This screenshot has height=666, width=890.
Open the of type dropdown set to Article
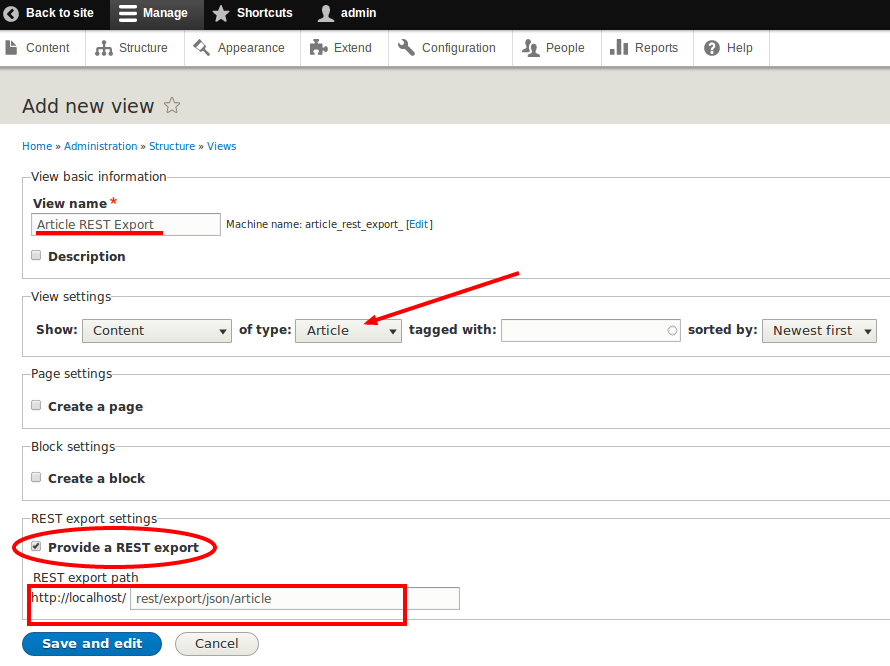[349, 331]
